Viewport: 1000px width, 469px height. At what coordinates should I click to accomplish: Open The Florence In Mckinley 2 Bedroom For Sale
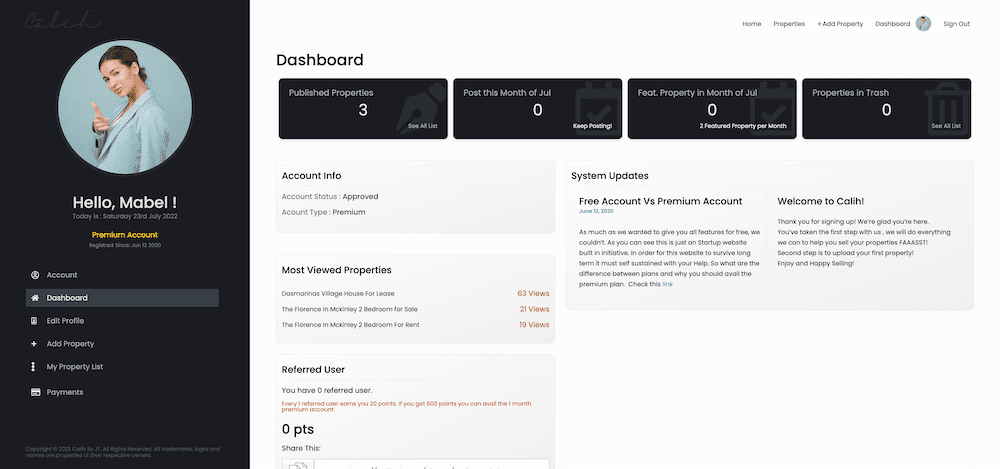pyautogui.click(x=349, y=309)
